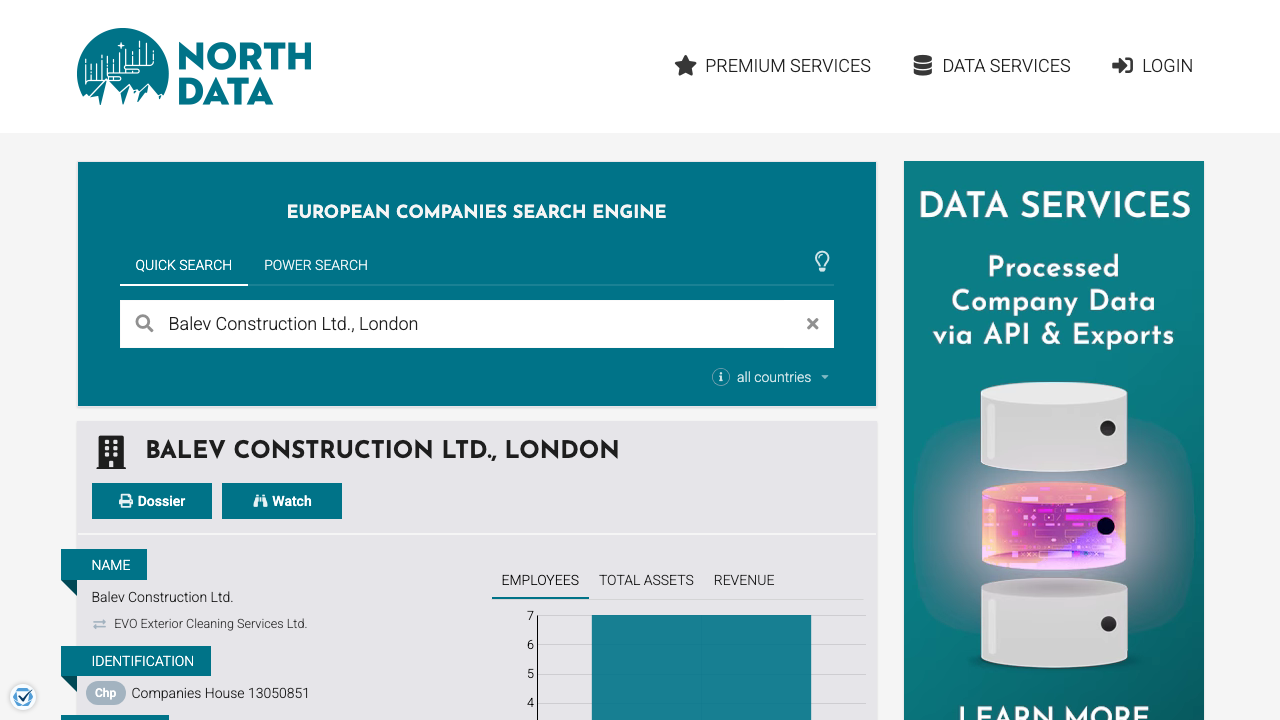Screen dimensions: 1280x720
Task: Switch to the POWER SEARCH tab
Action: point(316,265)
